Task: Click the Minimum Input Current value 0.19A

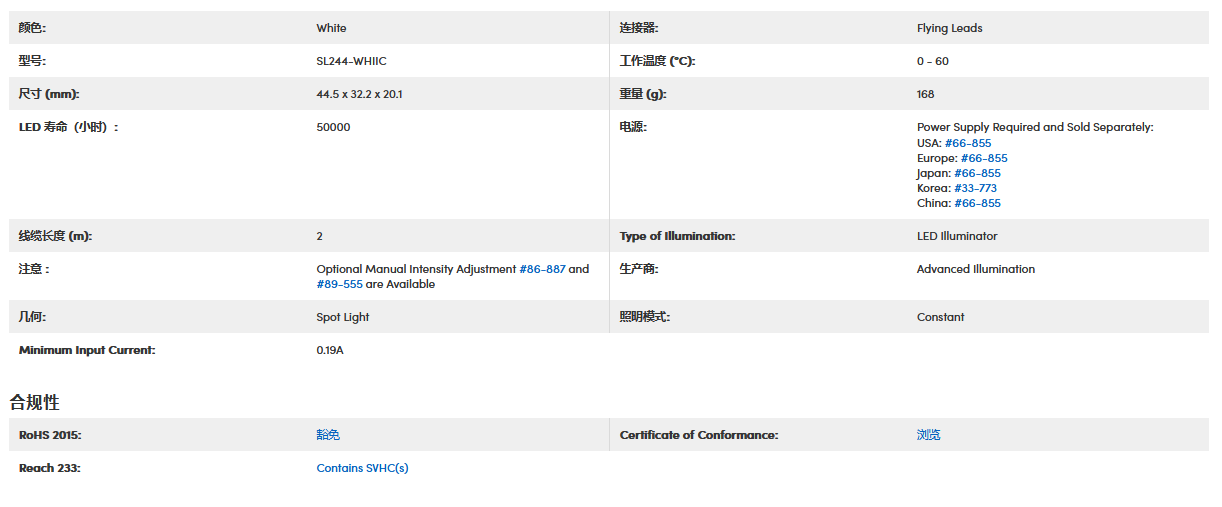Action: pos(330,350)
